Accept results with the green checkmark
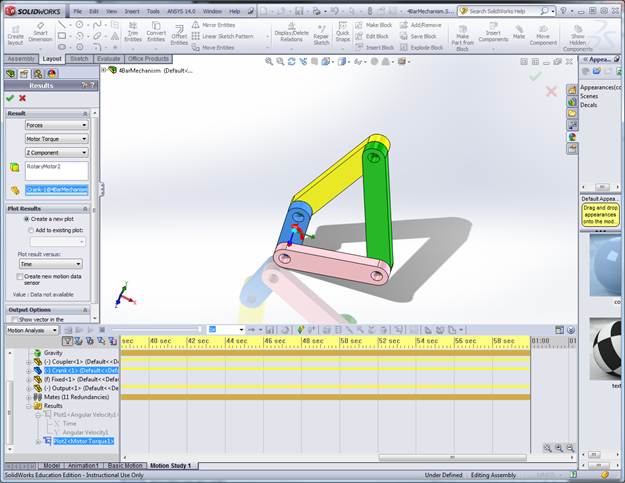Screen dimensions: 625x483 point(10,98)
